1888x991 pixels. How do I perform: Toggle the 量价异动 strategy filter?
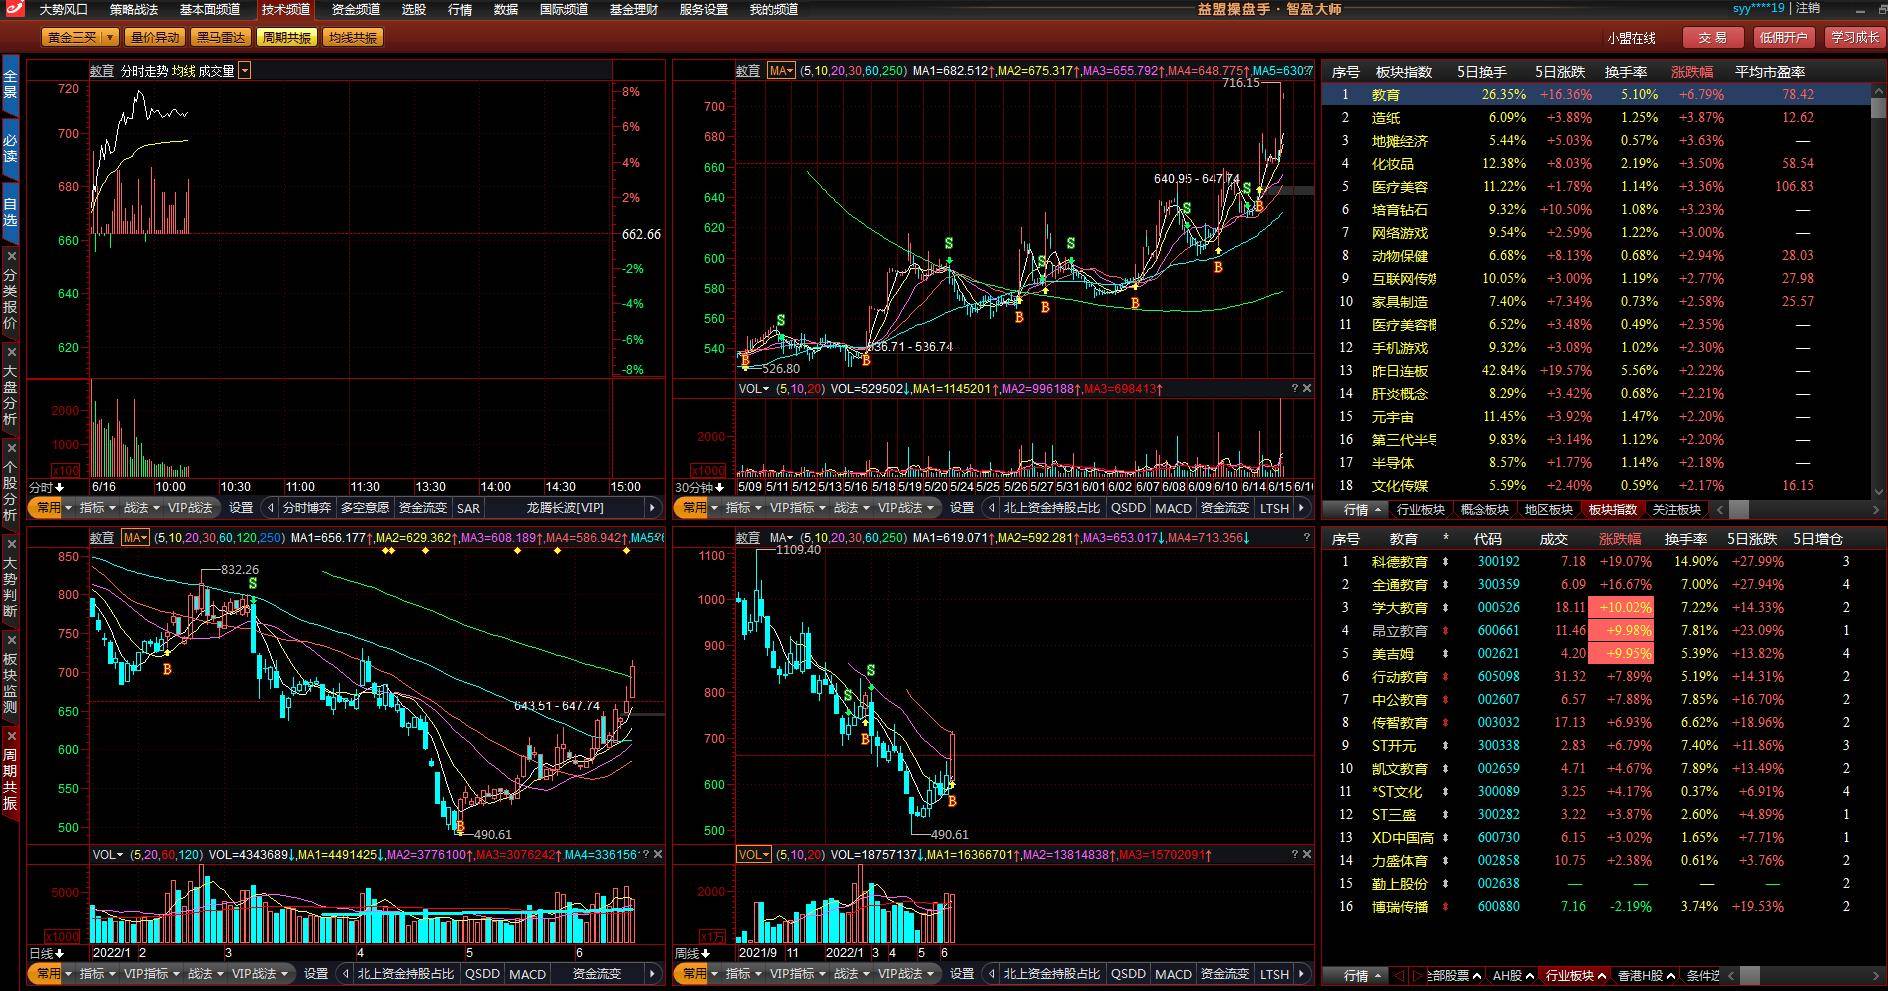[x=154, y=38]
